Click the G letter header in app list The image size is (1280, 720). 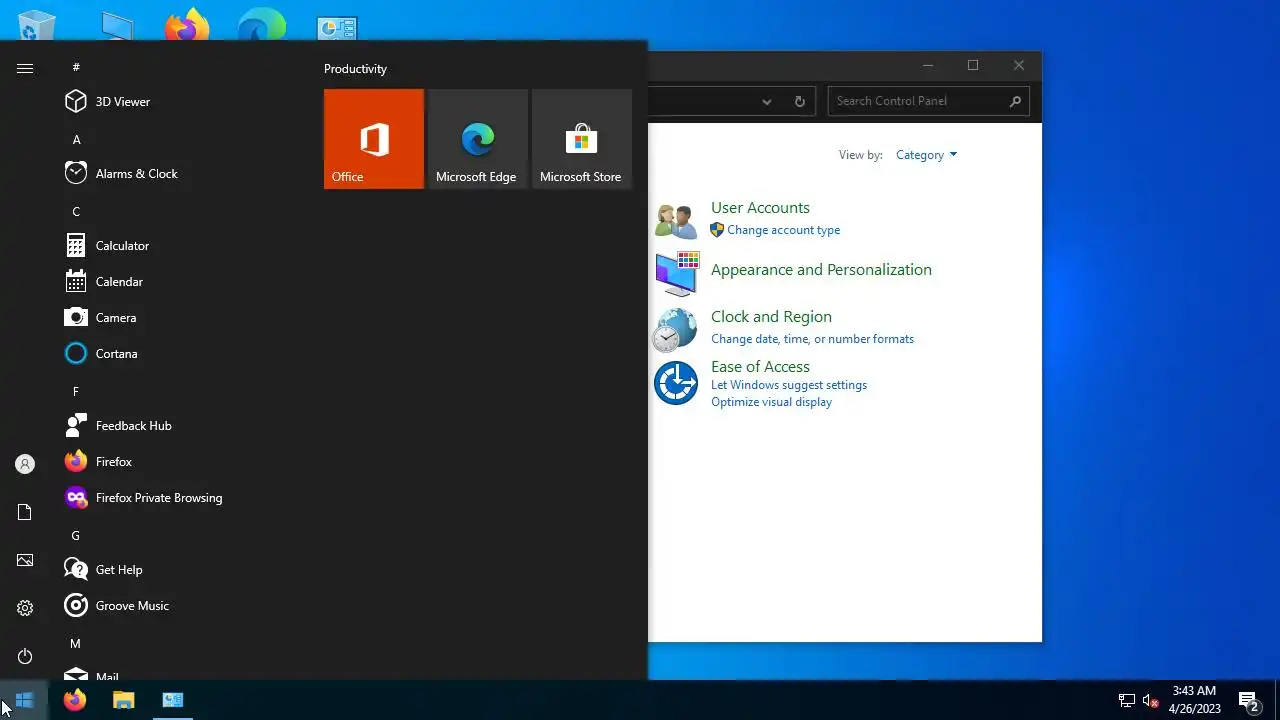click(x=76, y=535)
